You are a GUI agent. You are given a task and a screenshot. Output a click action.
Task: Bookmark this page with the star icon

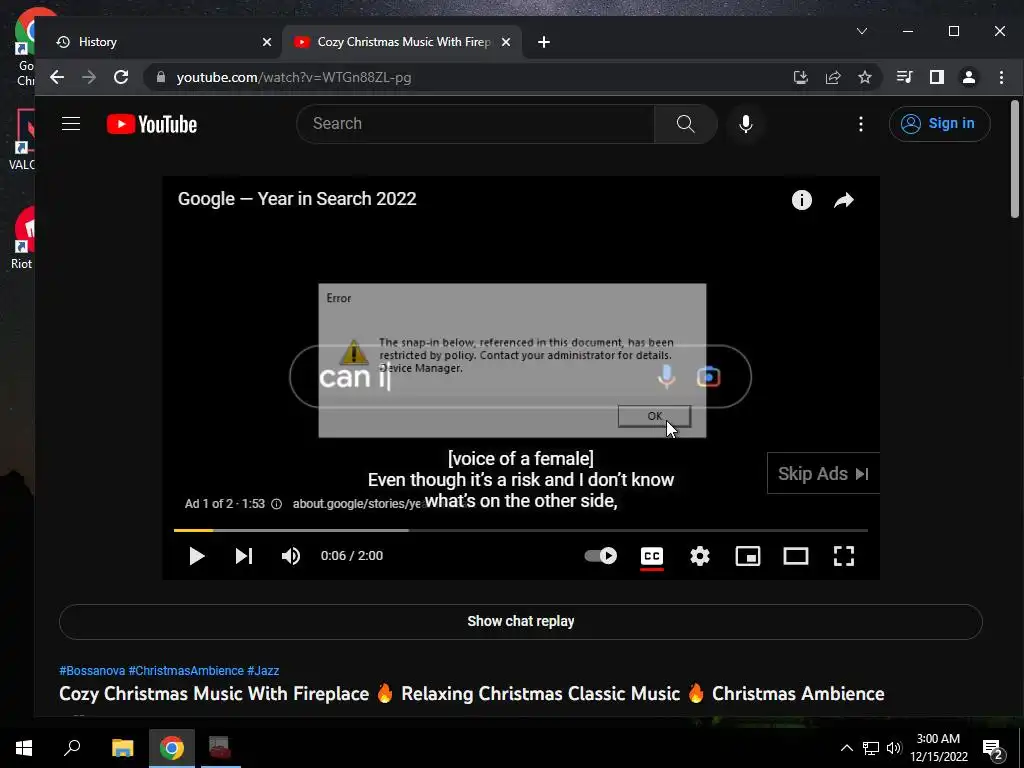coord(865,77)
